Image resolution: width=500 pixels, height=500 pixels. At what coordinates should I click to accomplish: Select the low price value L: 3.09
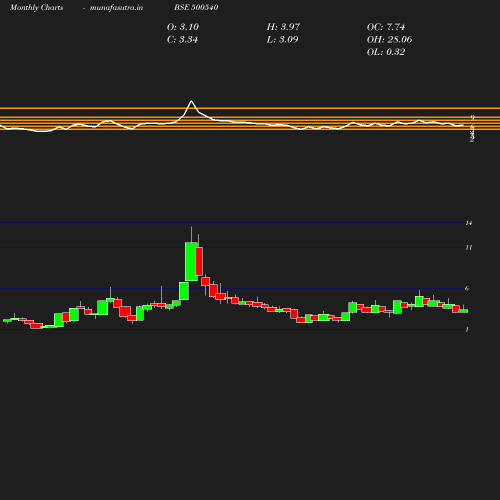pyautogui.click(x=282, y=40)
